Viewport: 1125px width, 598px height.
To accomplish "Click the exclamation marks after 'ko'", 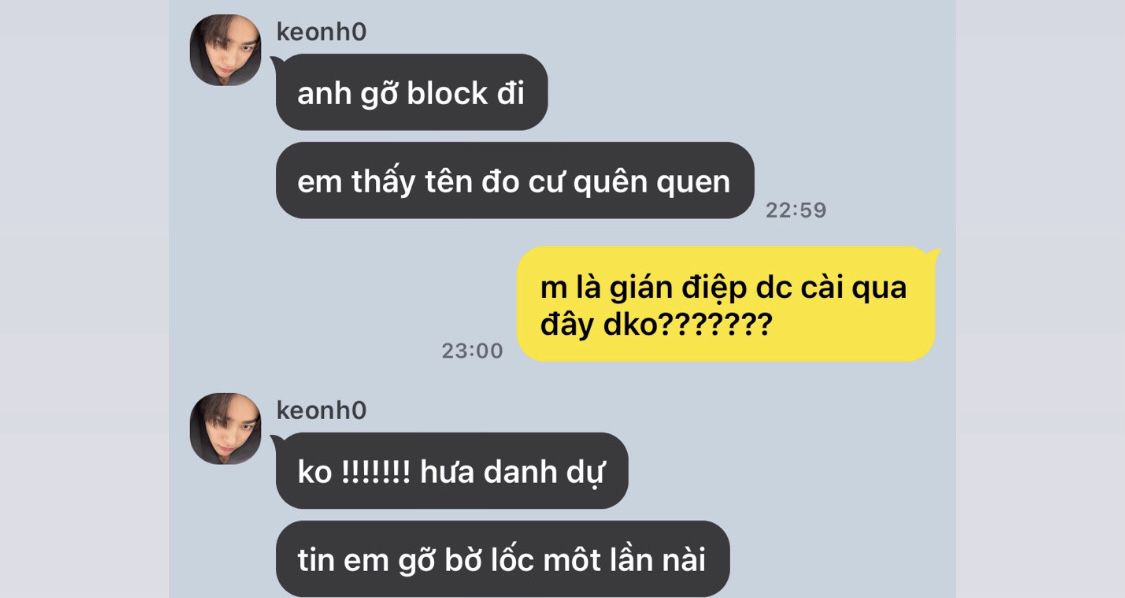I will [375, 472].
